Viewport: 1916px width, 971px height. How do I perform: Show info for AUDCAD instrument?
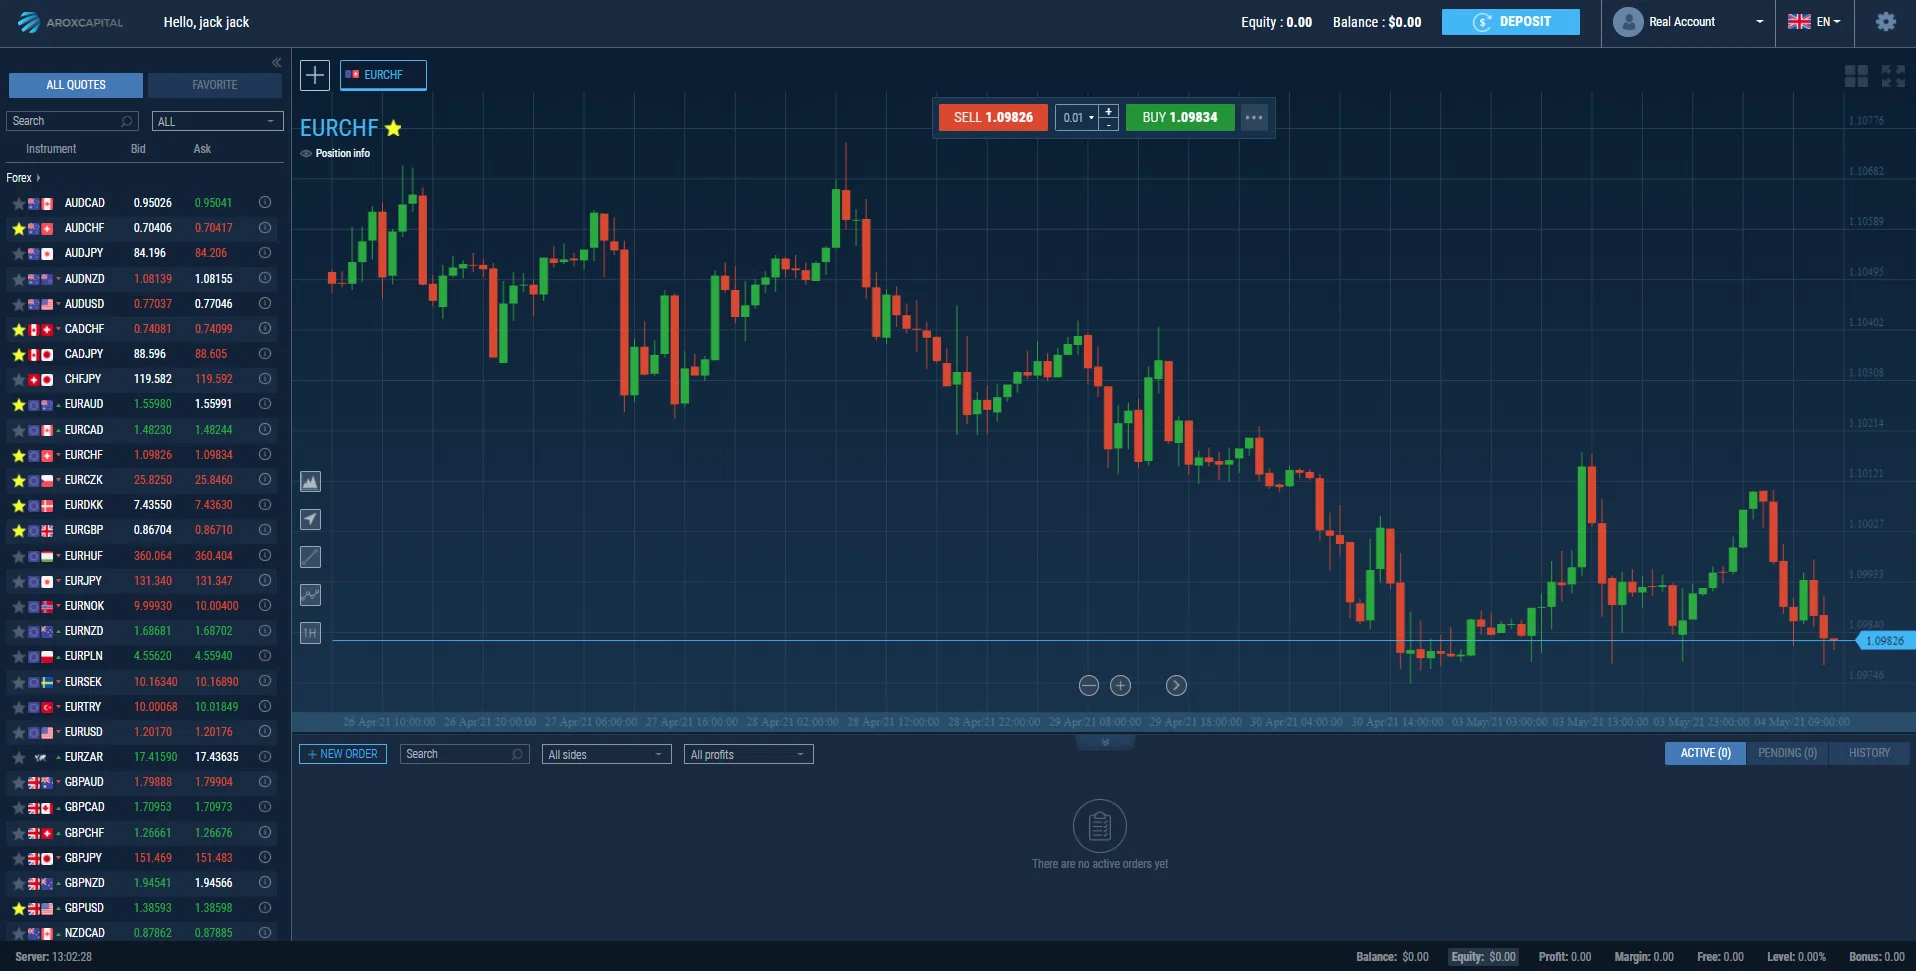[265, 202]
